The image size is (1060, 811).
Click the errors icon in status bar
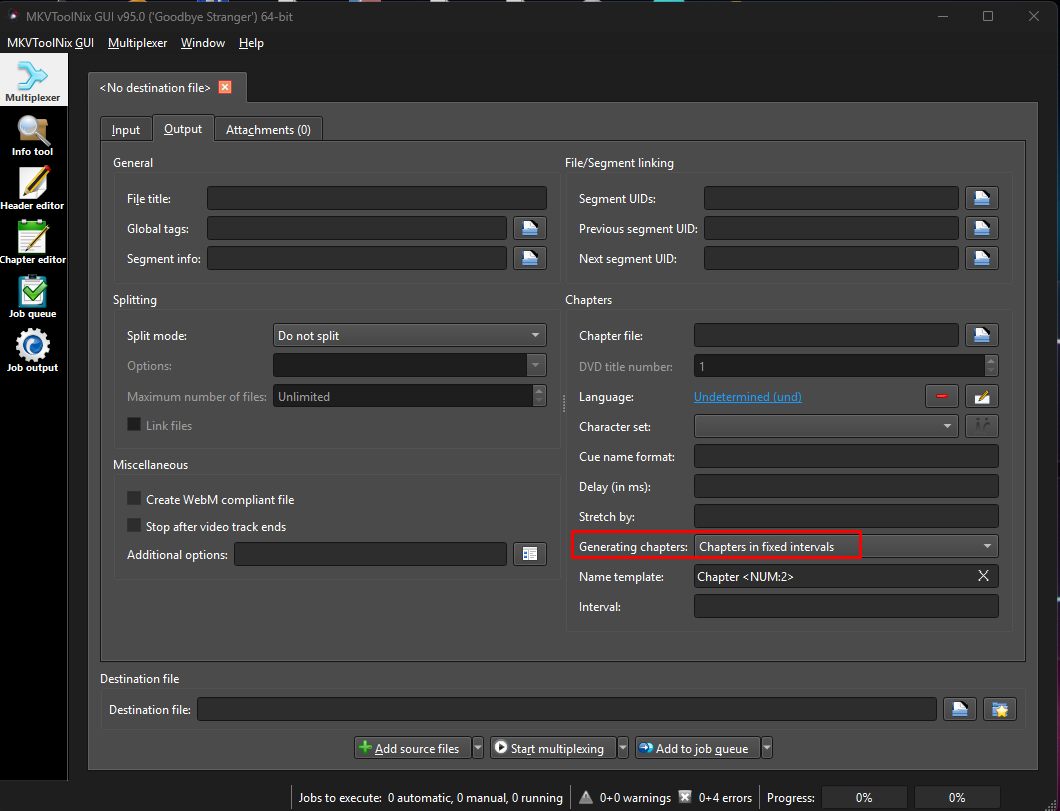click(x=685, y=797)
